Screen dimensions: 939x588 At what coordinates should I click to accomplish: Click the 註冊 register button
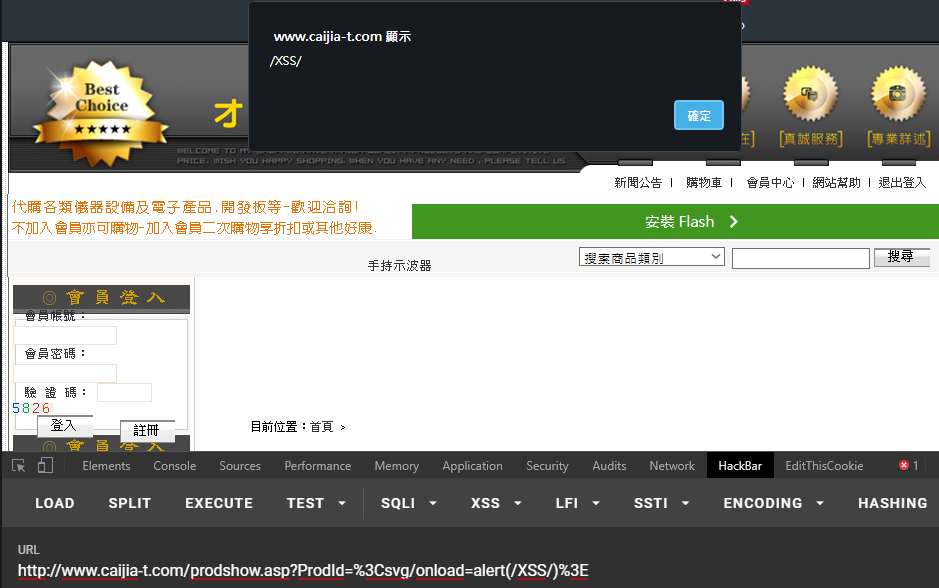click(x=147, y=431)
